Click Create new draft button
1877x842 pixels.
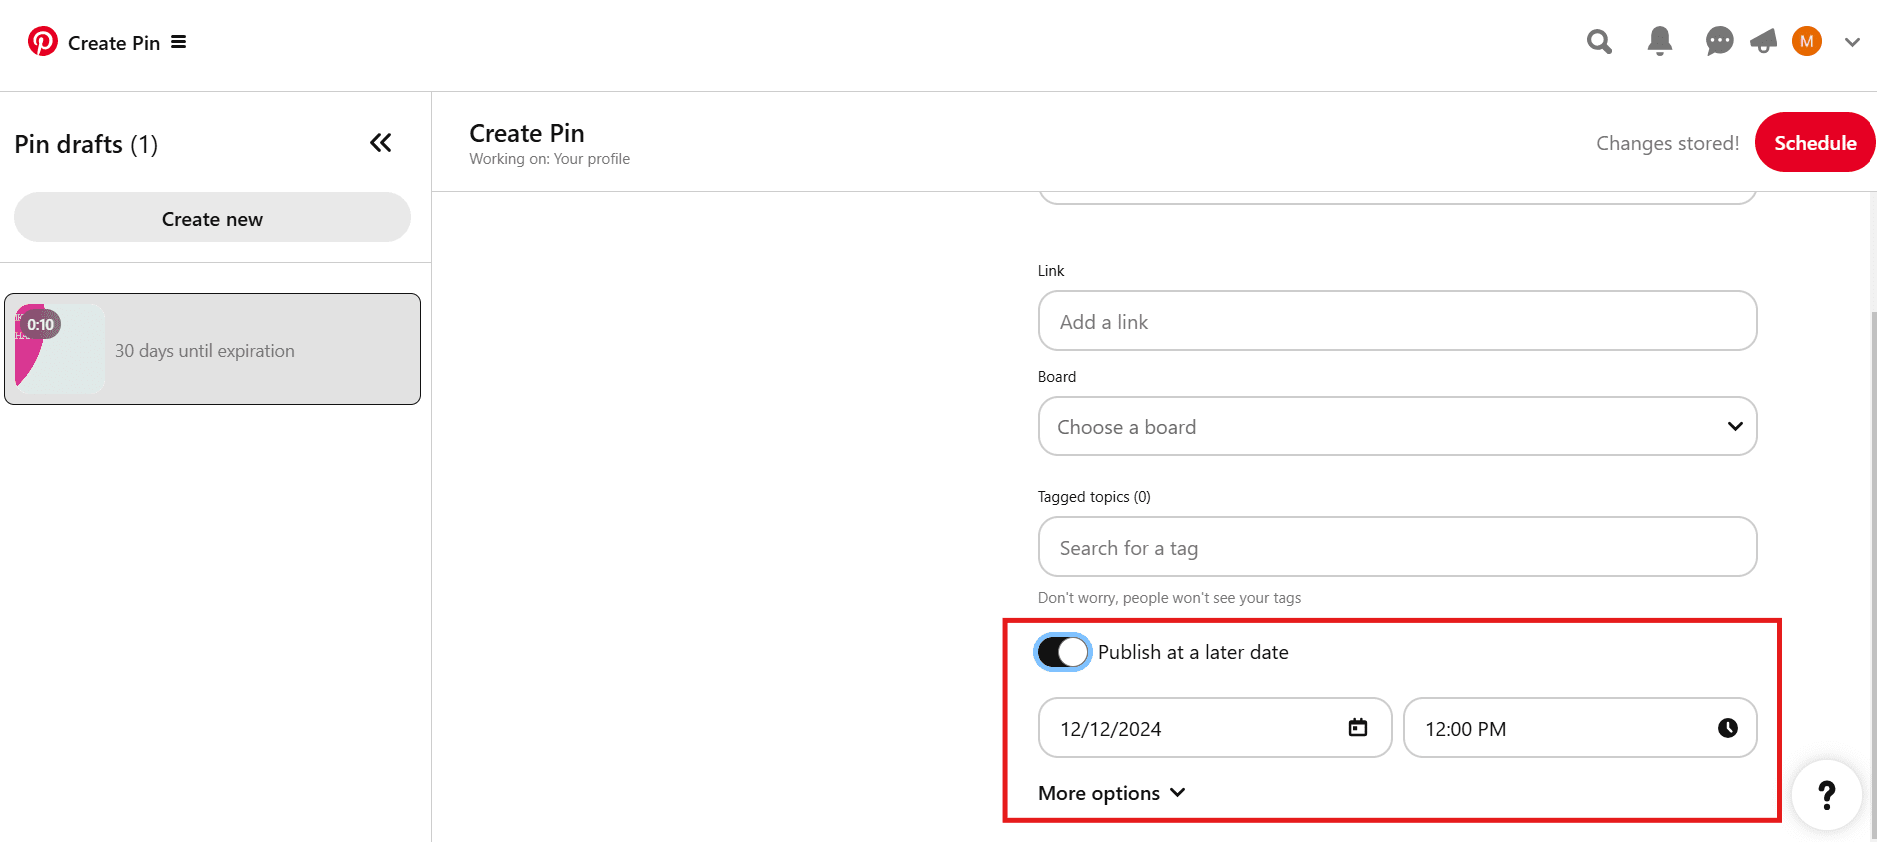pyautogui.click(x=212, y=218)
